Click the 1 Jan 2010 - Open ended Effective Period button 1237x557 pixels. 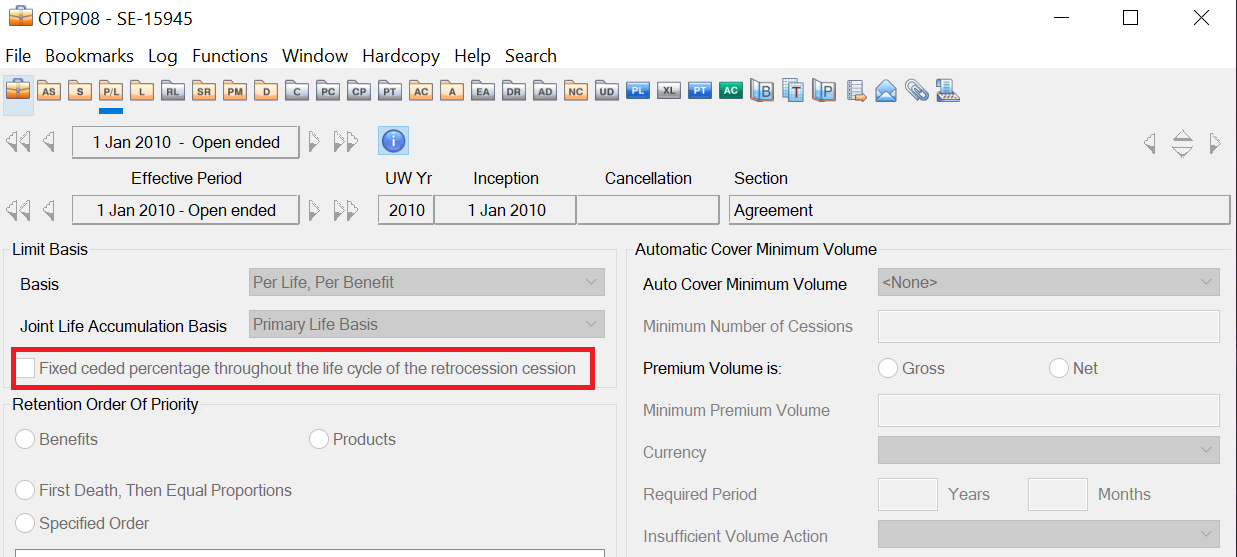coord(186,210)
